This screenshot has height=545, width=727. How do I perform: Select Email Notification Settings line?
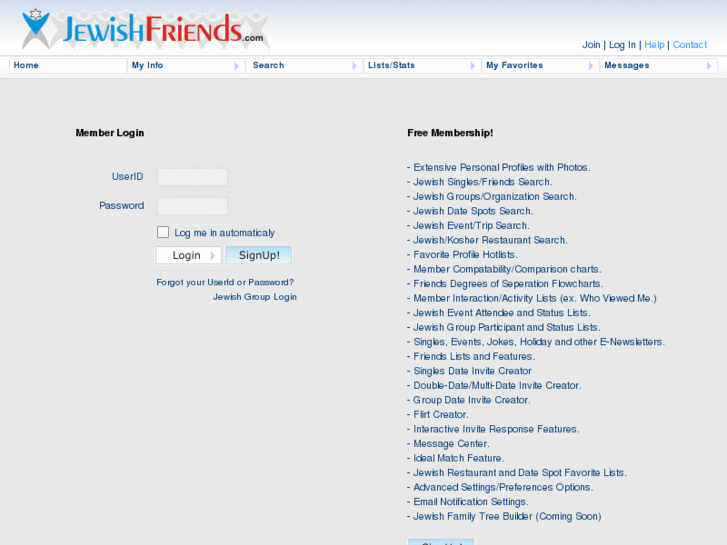[468, 502]
